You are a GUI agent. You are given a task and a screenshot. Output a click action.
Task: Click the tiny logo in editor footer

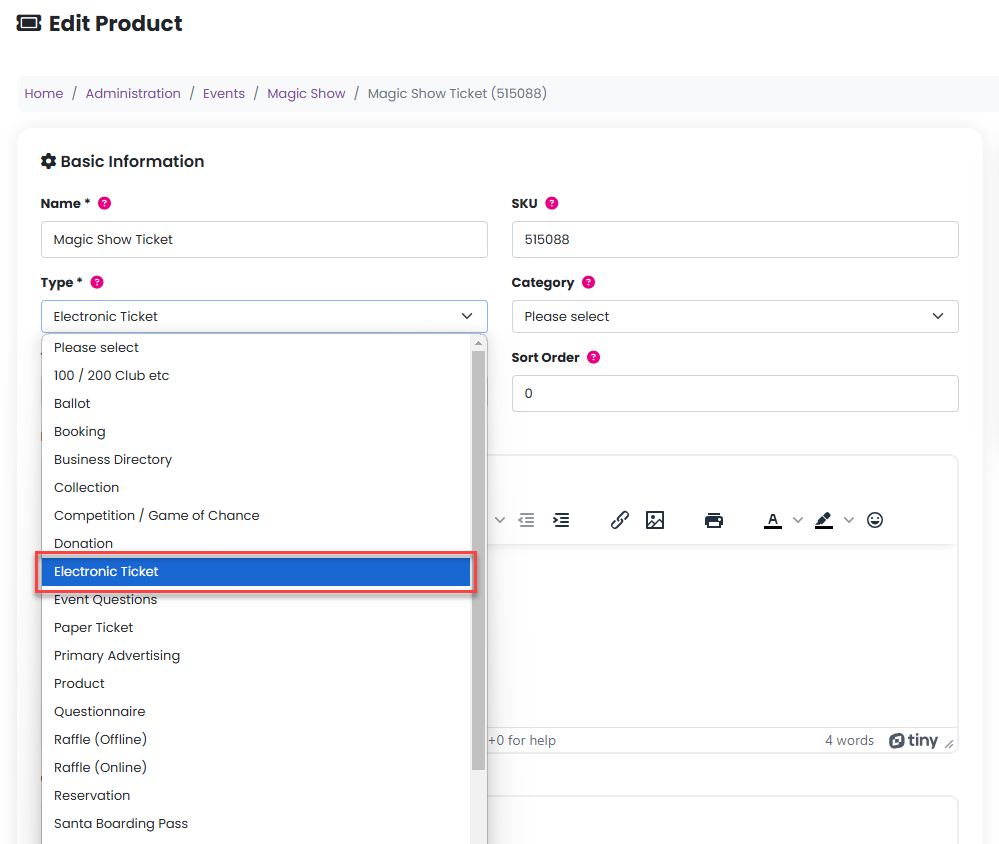click(914, 740)
